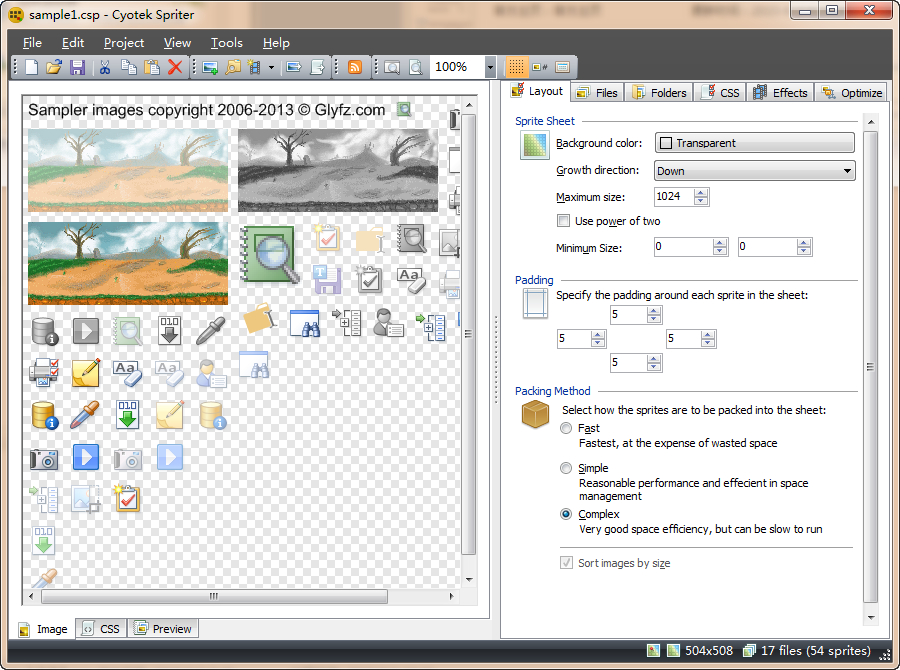
Task: Open the Growth direction dropdown
Action: [x=754, y=171]
